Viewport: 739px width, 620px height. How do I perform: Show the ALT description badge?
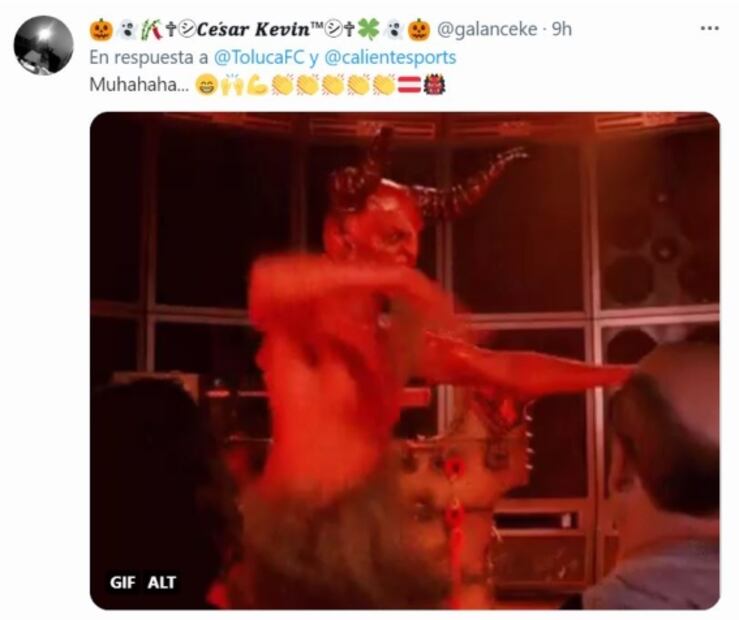pyautogui.click(x=162, y=583)
